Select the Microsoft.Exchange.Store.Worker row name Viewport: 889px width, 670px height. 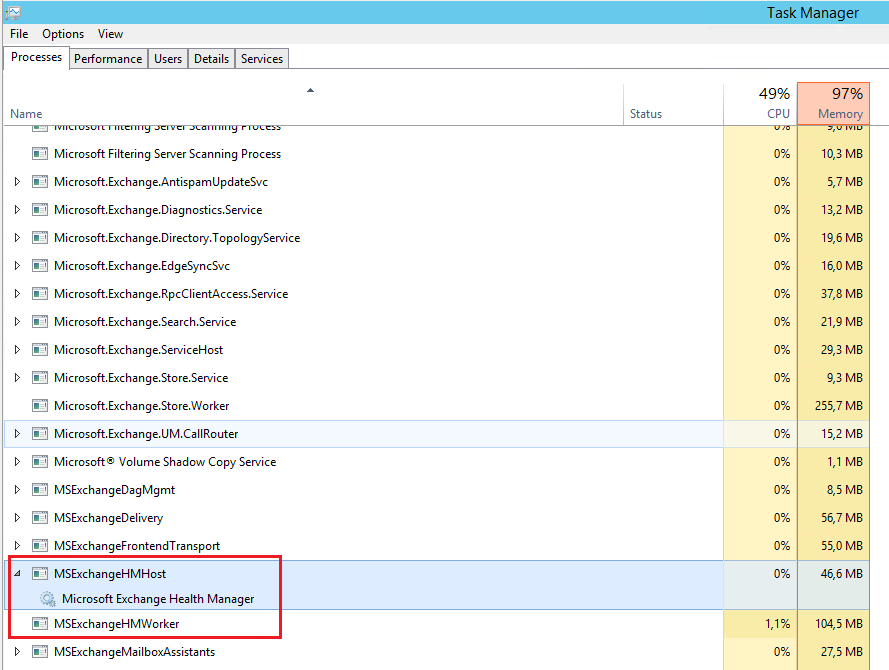[142, 406]
